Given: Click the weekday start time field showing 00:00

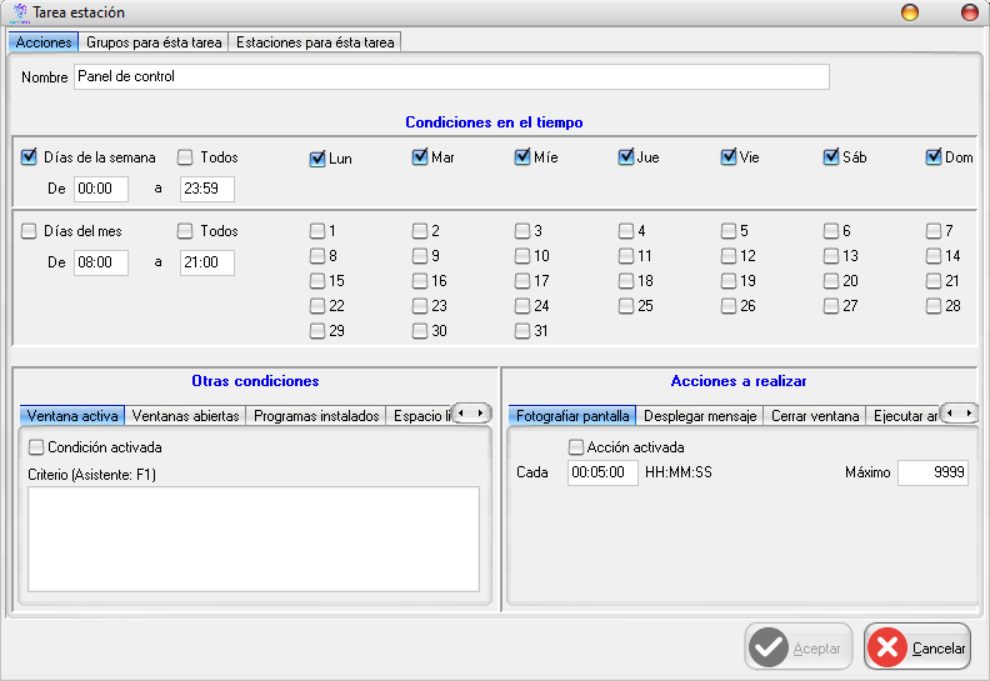Looking at the screenshot, I should click(101, 189).
